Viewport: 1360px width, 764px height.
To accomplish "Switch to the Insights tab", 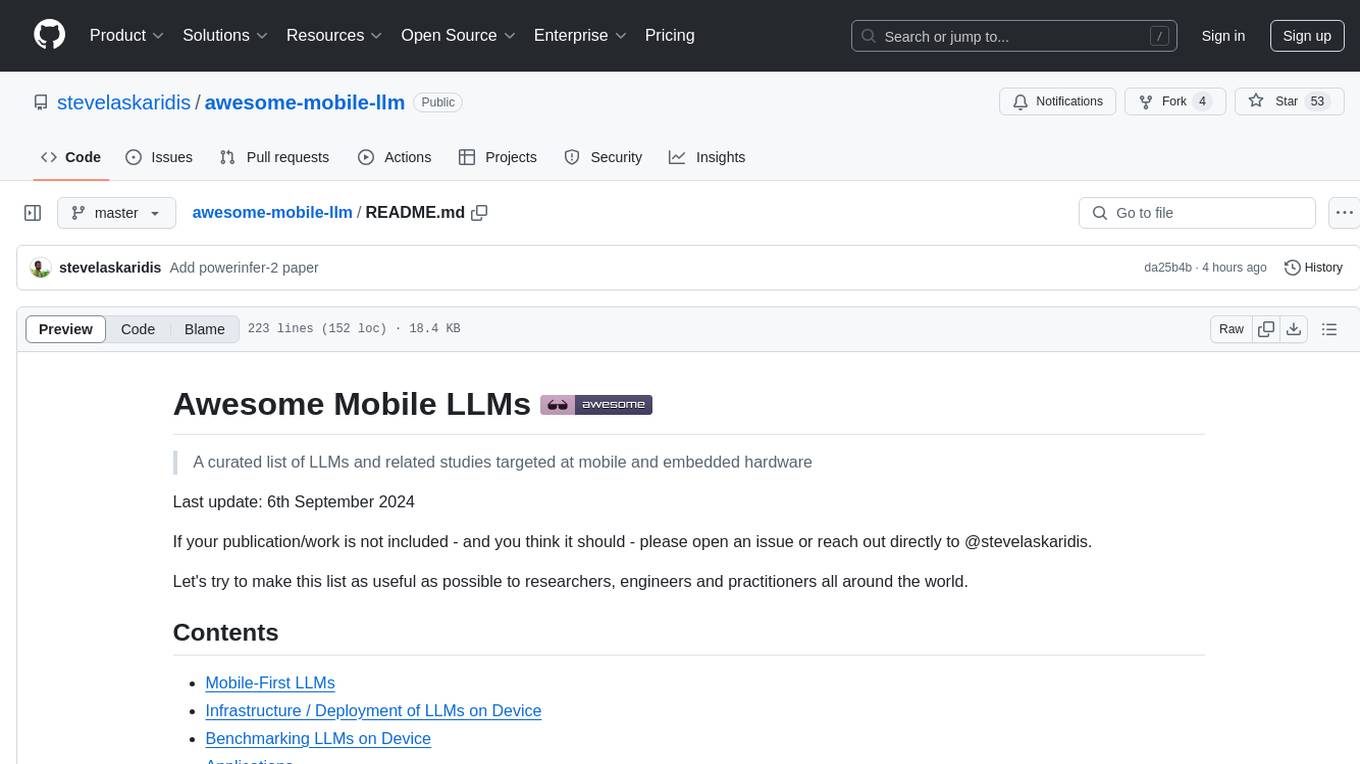I will point(707,157).
